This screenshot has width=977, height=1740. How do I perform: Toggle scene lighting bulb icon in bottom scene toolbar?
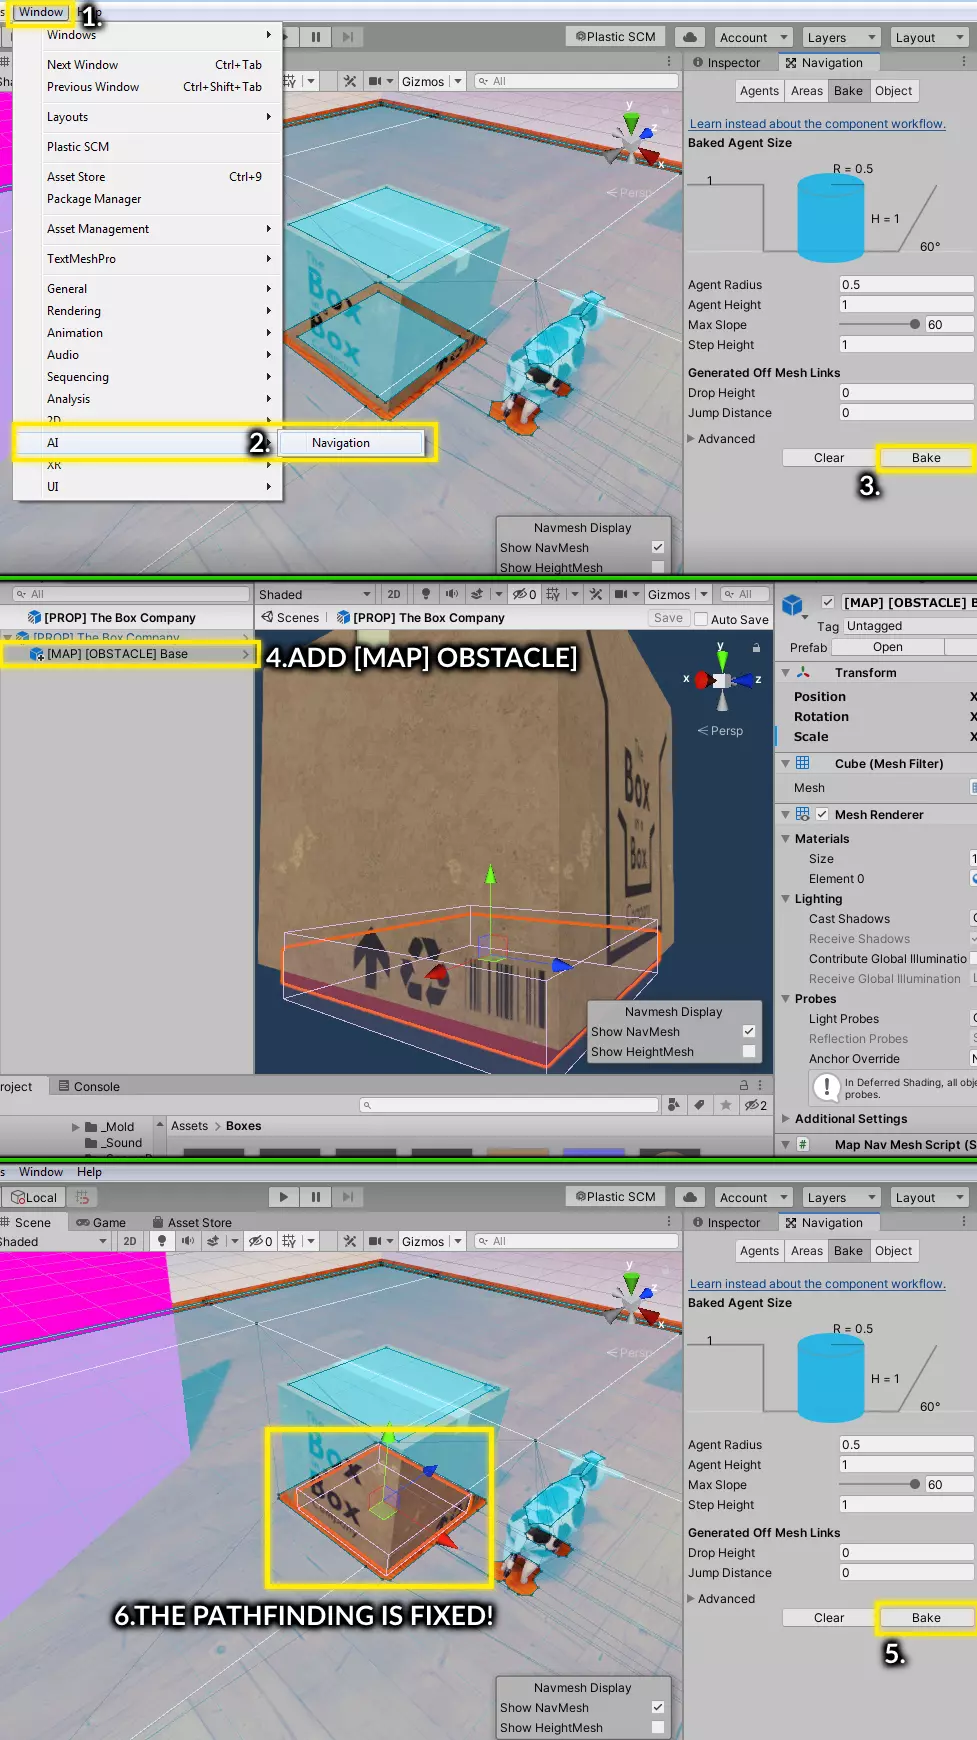162,1241
